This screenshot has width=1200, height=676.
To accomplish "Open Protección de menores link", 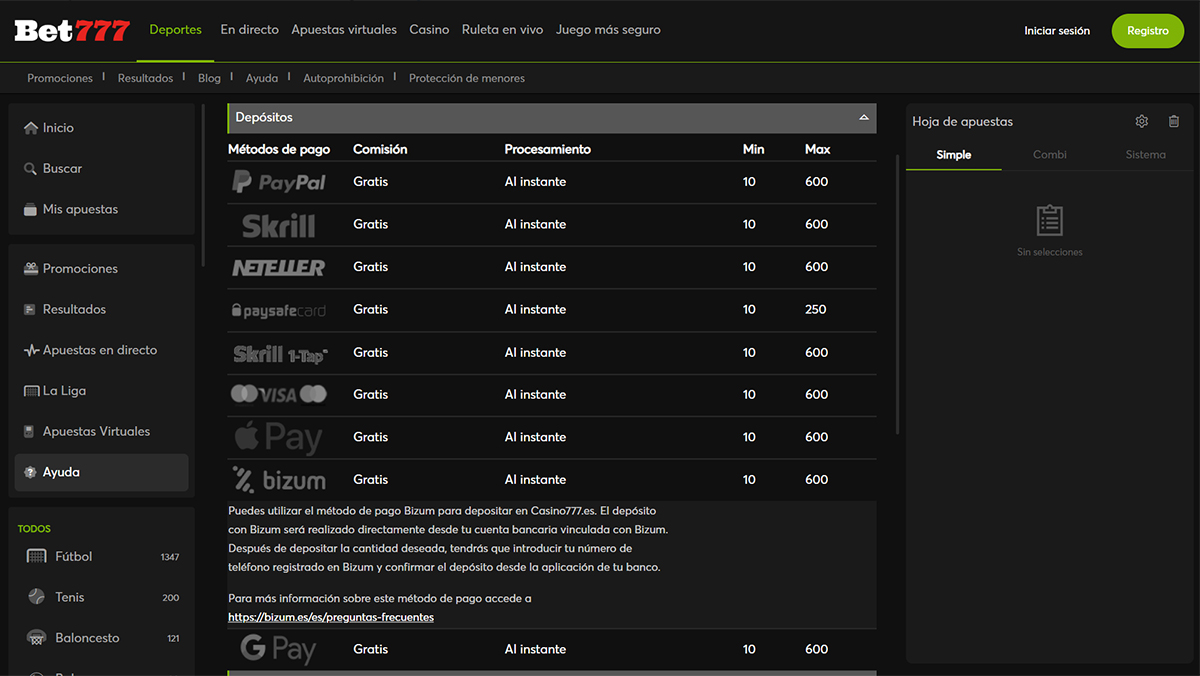I will coord(467,78).
